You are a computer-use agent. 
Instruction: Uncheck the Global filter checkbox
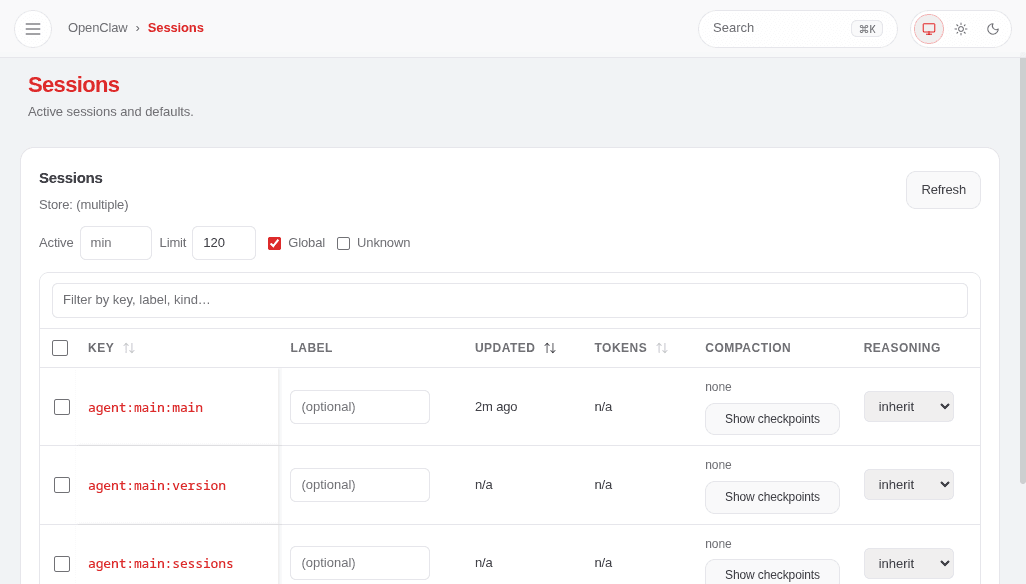[274, 243]
